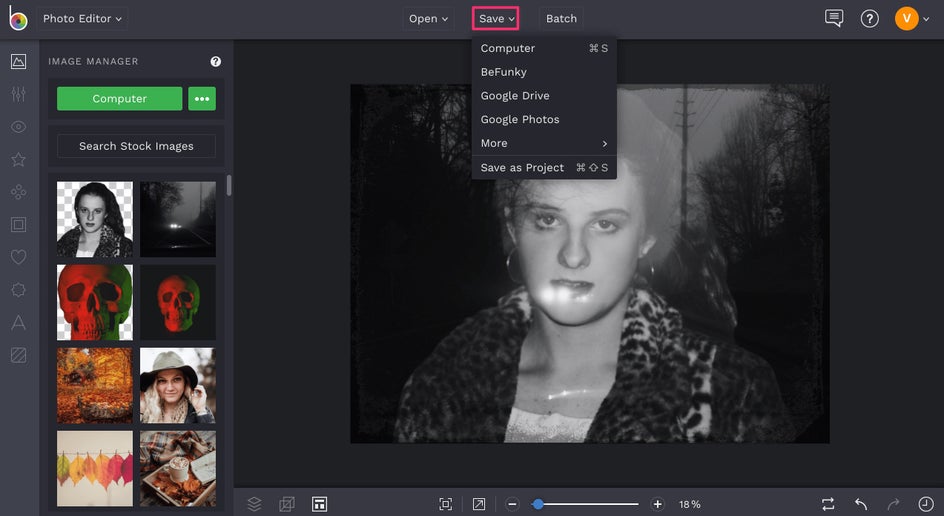Select the small skull on black thumbnail

click(178, 302)
